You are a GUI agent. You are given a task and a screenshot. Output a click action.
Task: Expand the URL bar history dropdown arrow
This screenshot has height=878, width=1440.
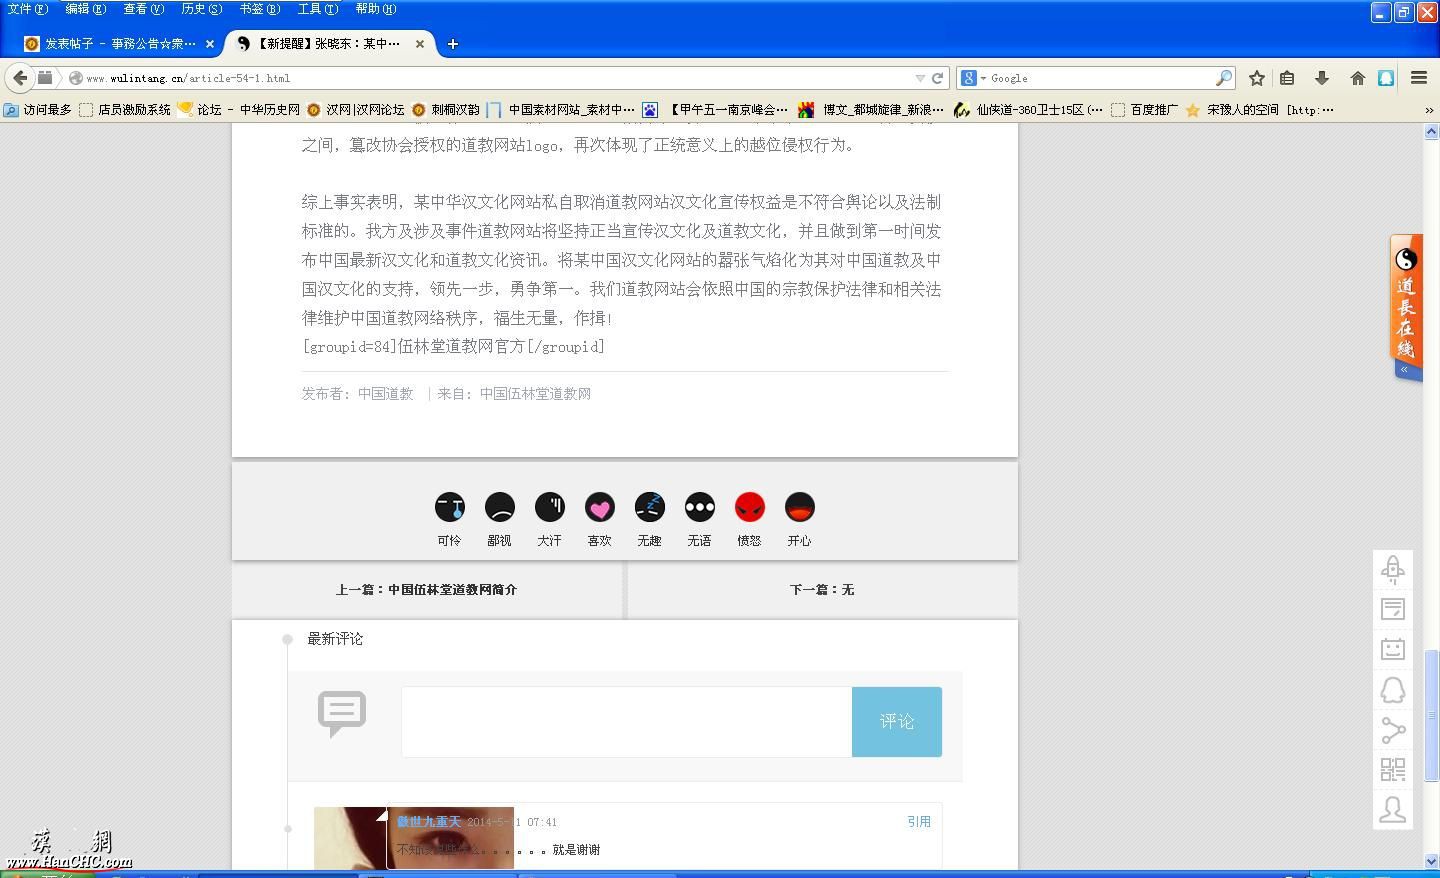(x=919, y=78)
